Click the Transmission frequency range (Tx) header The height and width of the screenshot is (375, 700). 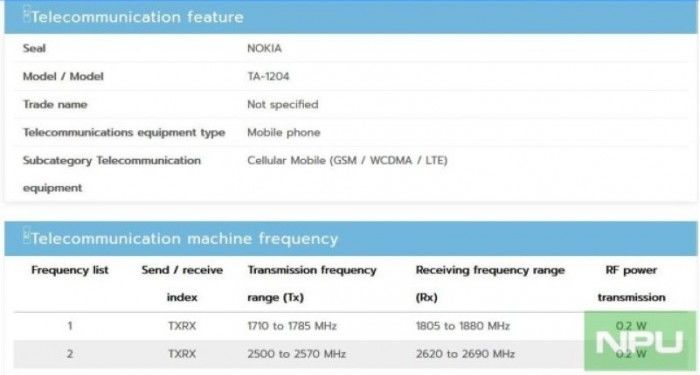coord(312,283)
